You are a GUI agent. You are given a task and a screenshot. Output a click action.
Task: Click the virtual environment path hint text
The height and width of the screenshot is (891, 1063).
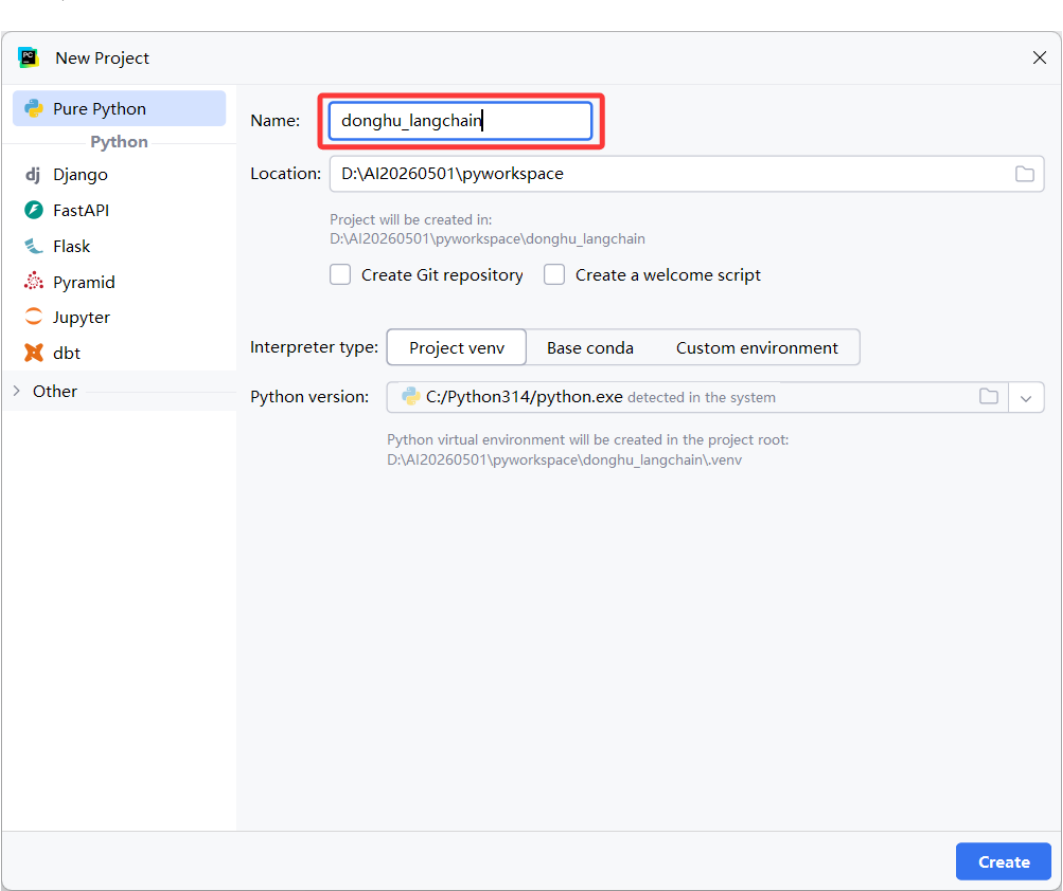coord(564,460)
